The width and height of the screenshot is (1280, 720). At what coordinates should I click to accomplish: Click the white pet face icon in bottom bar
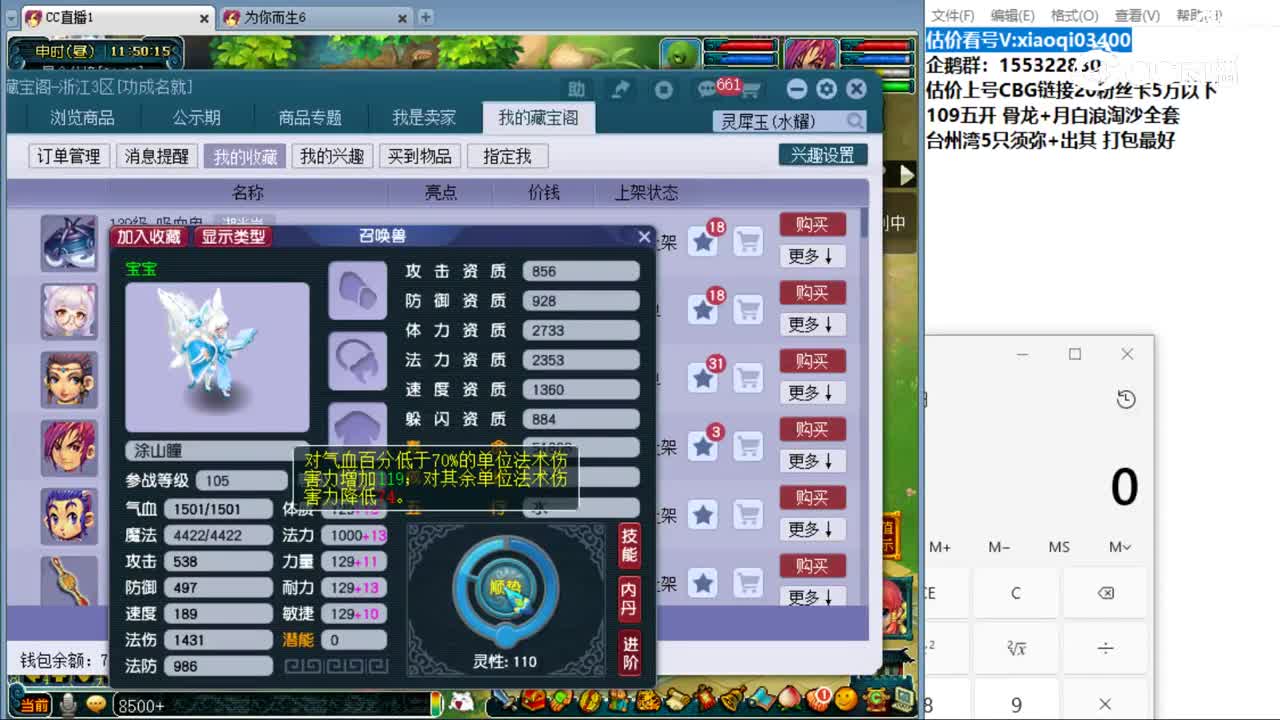coord(462,701)
